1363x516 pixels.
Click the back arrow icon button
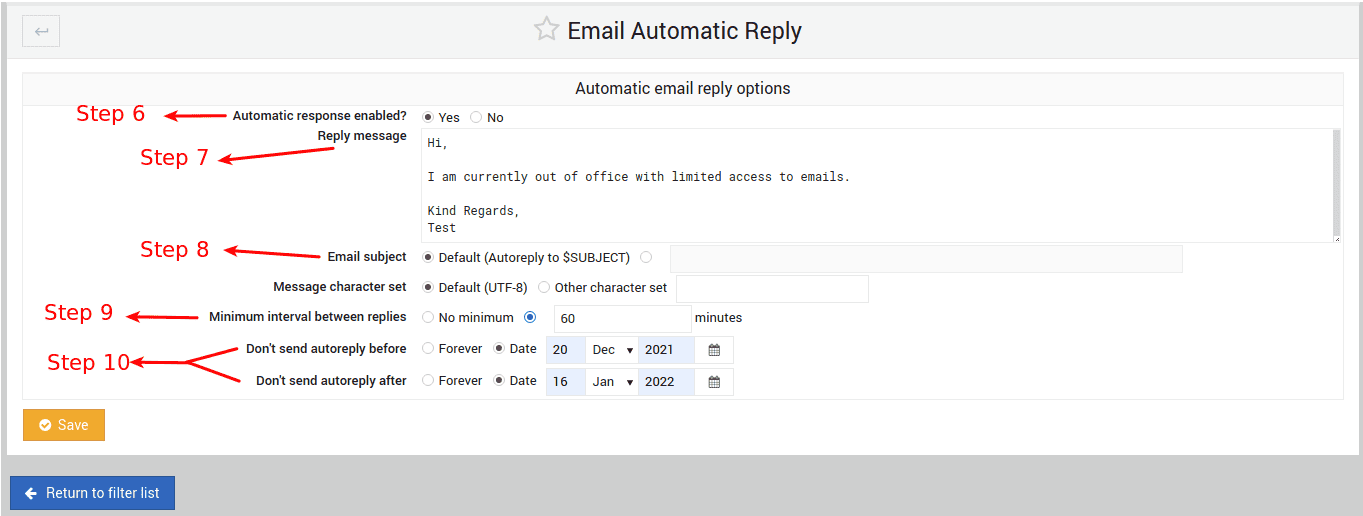[x=41, y=31]
